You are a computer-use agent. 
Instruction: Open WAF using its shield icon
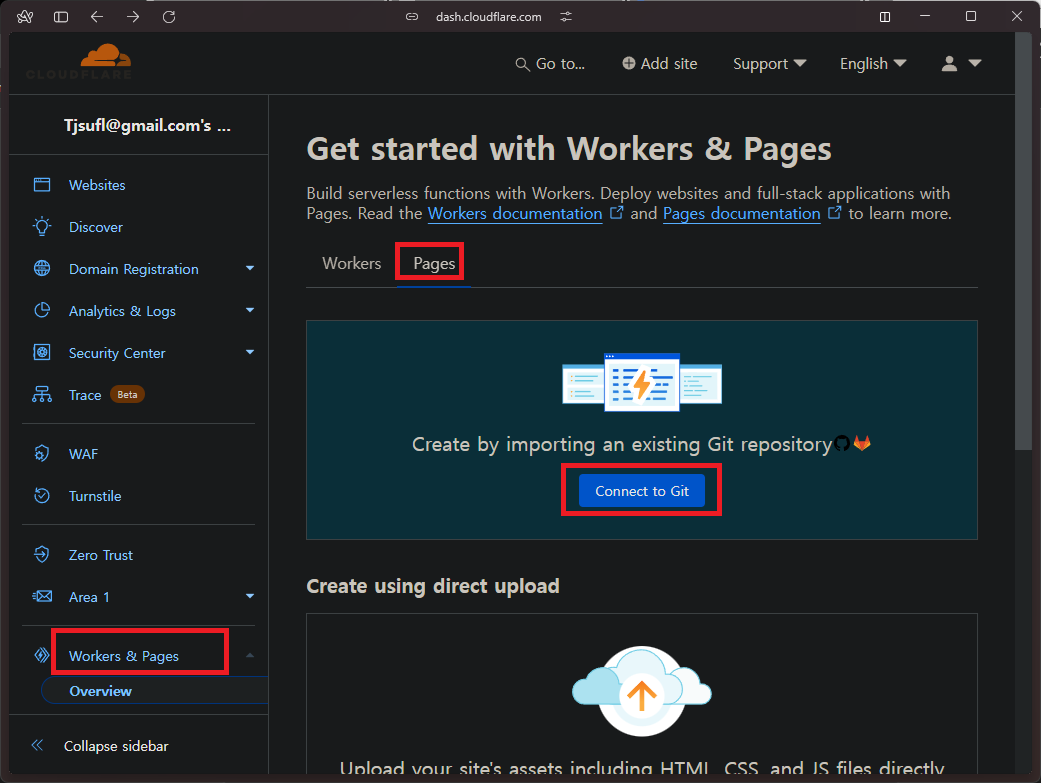tap(42, 453)
